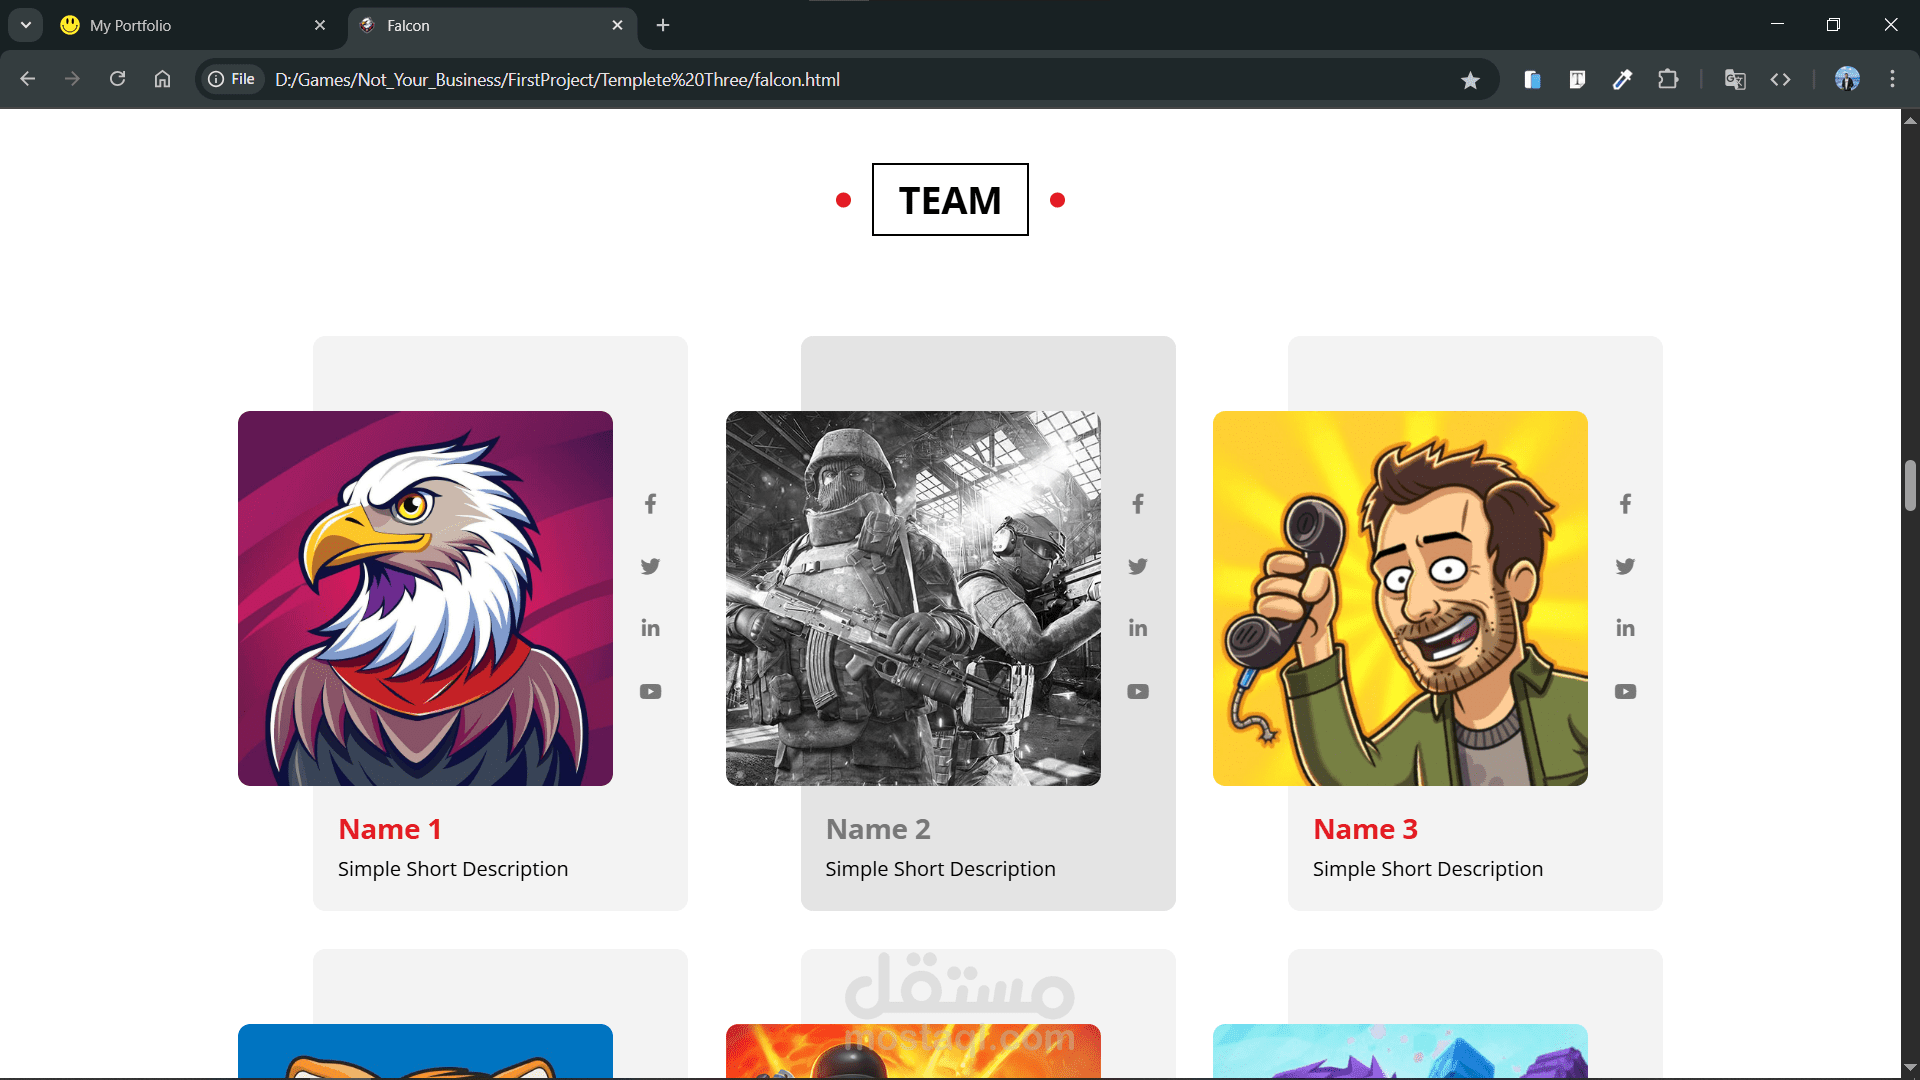Image resolution: width=1920 pixels, height=1080 pixels.
Task: Go forward in browser history
Action: [72, 79]
